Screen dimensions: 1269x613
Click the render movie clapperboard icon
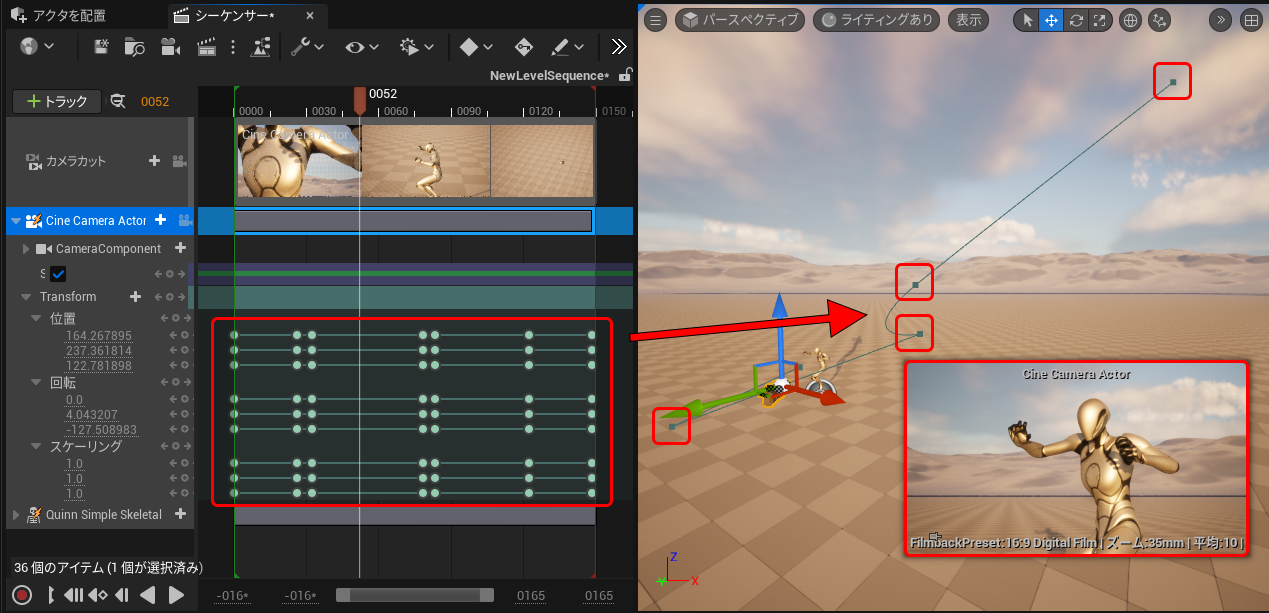pos(207,47)
